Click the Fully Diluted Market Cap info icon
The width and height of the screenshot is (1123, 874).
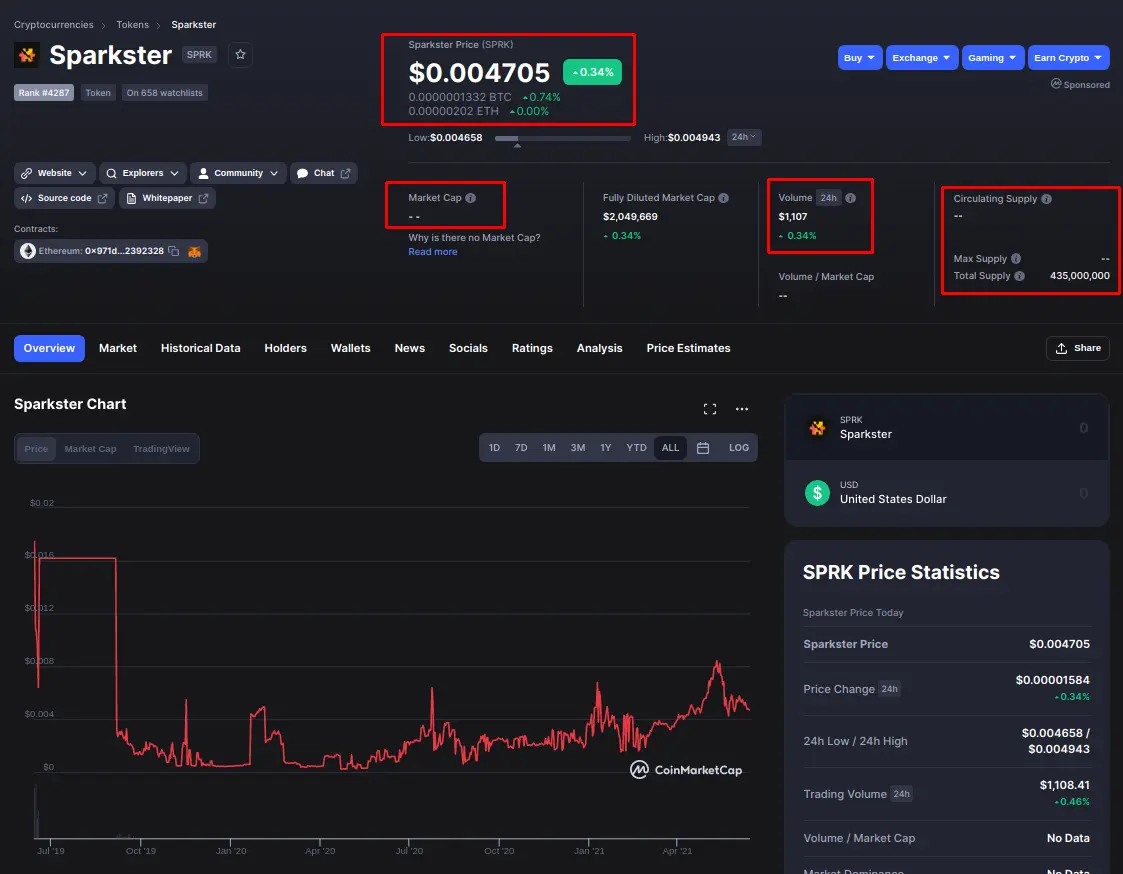point(723,198)
